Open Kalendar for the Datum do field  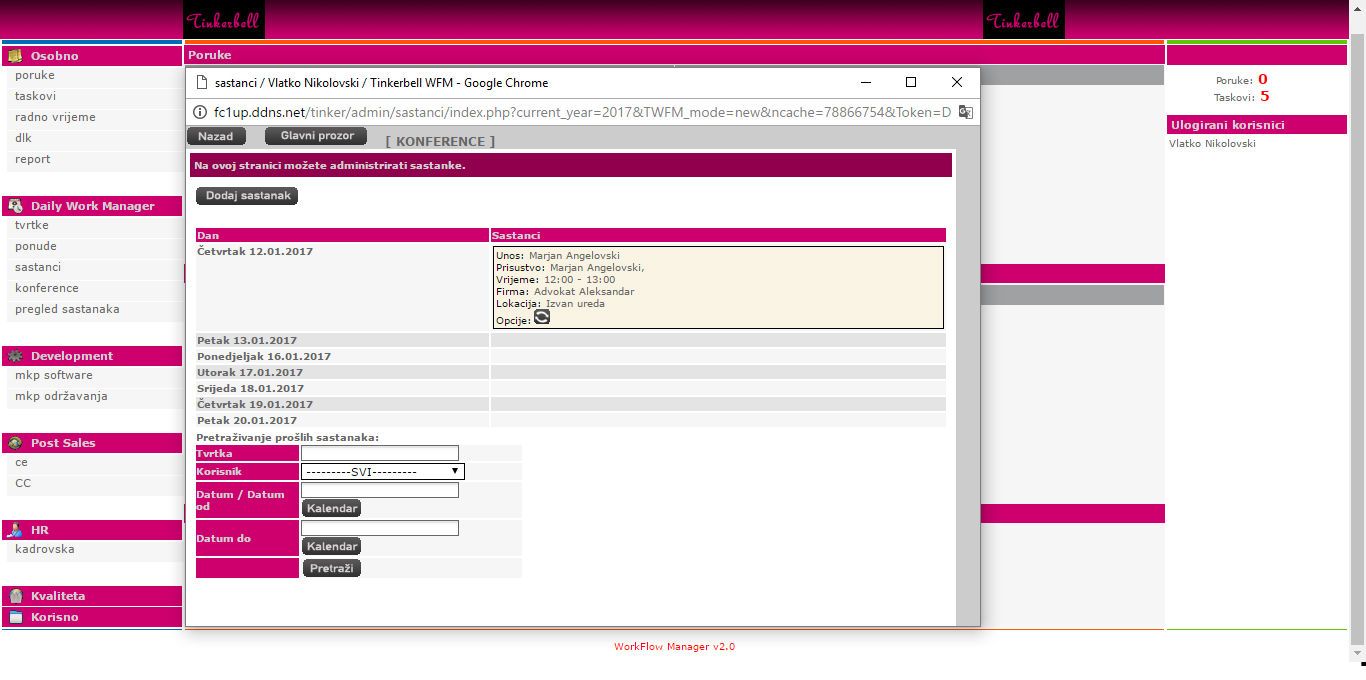pos(331,546)
